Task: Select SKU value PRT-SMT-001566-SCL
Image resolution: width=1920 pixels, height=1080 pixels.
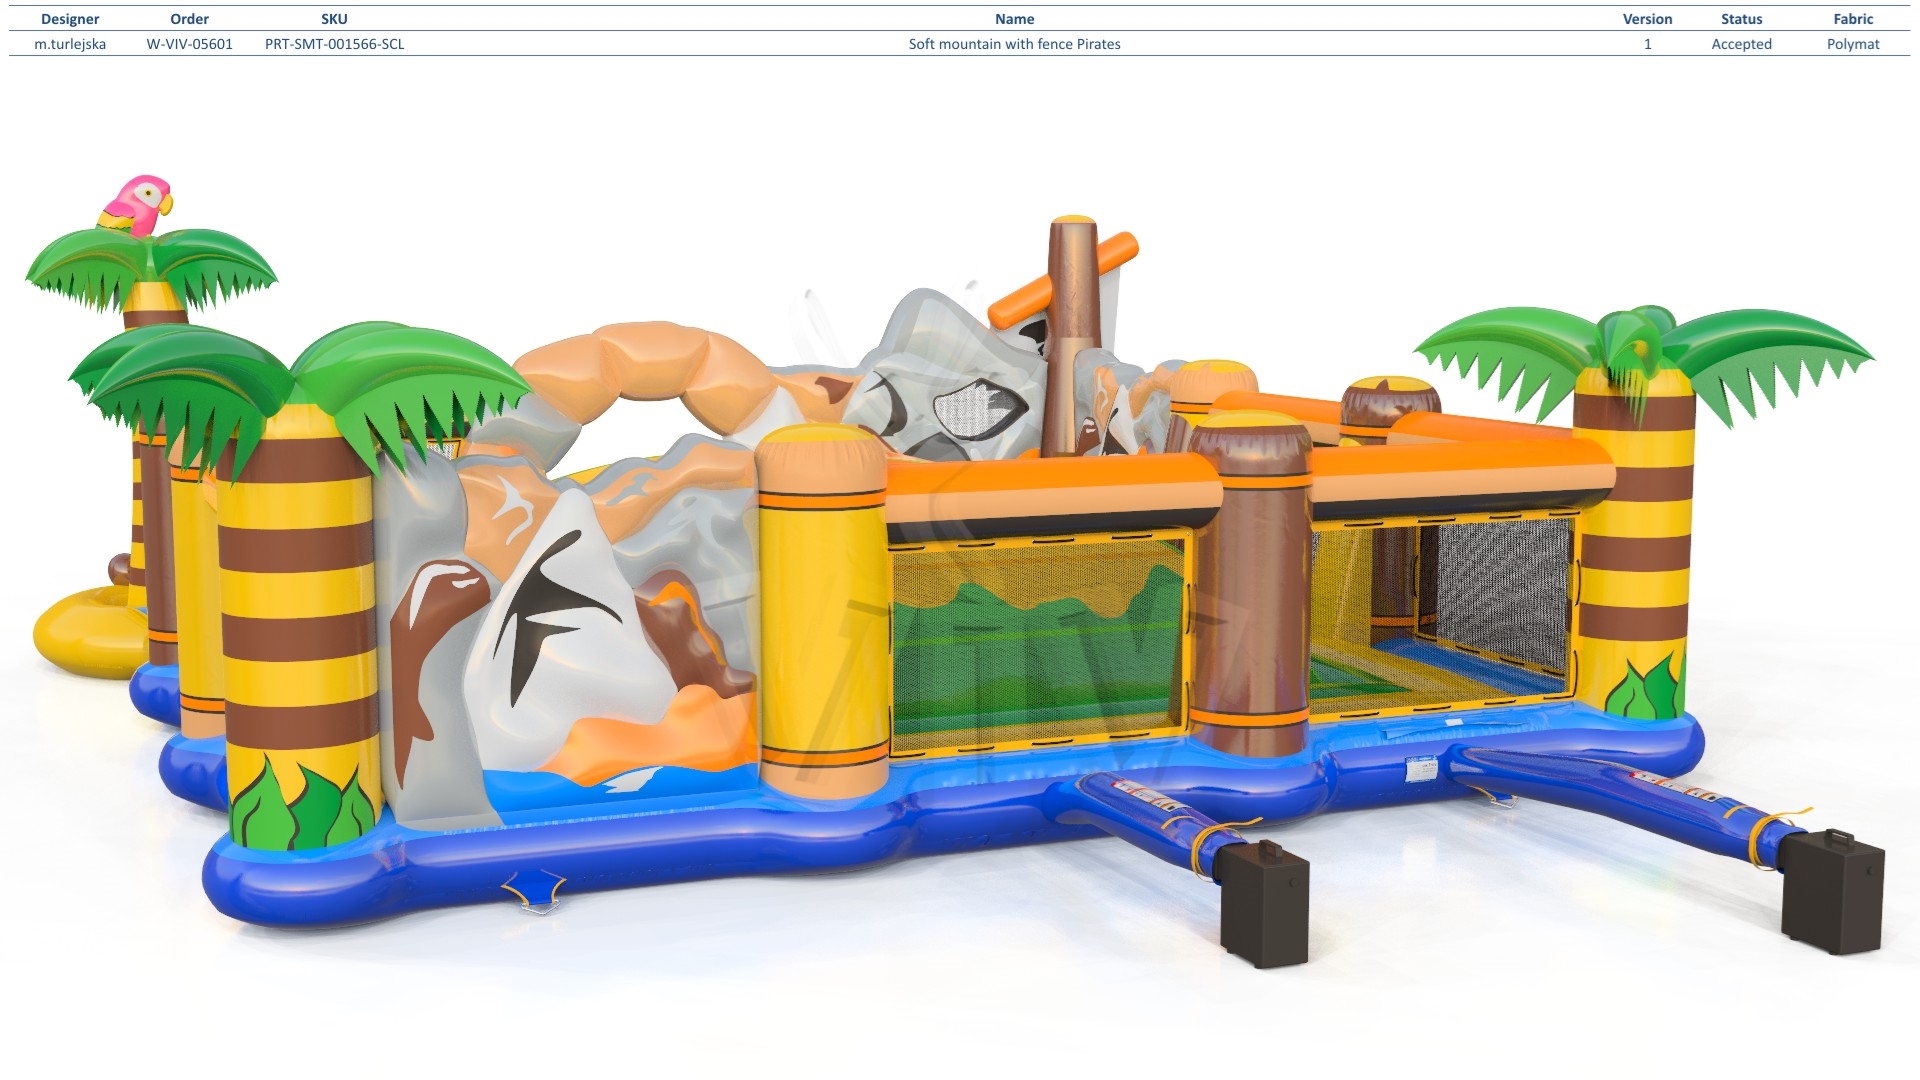Action: (334, 44)
